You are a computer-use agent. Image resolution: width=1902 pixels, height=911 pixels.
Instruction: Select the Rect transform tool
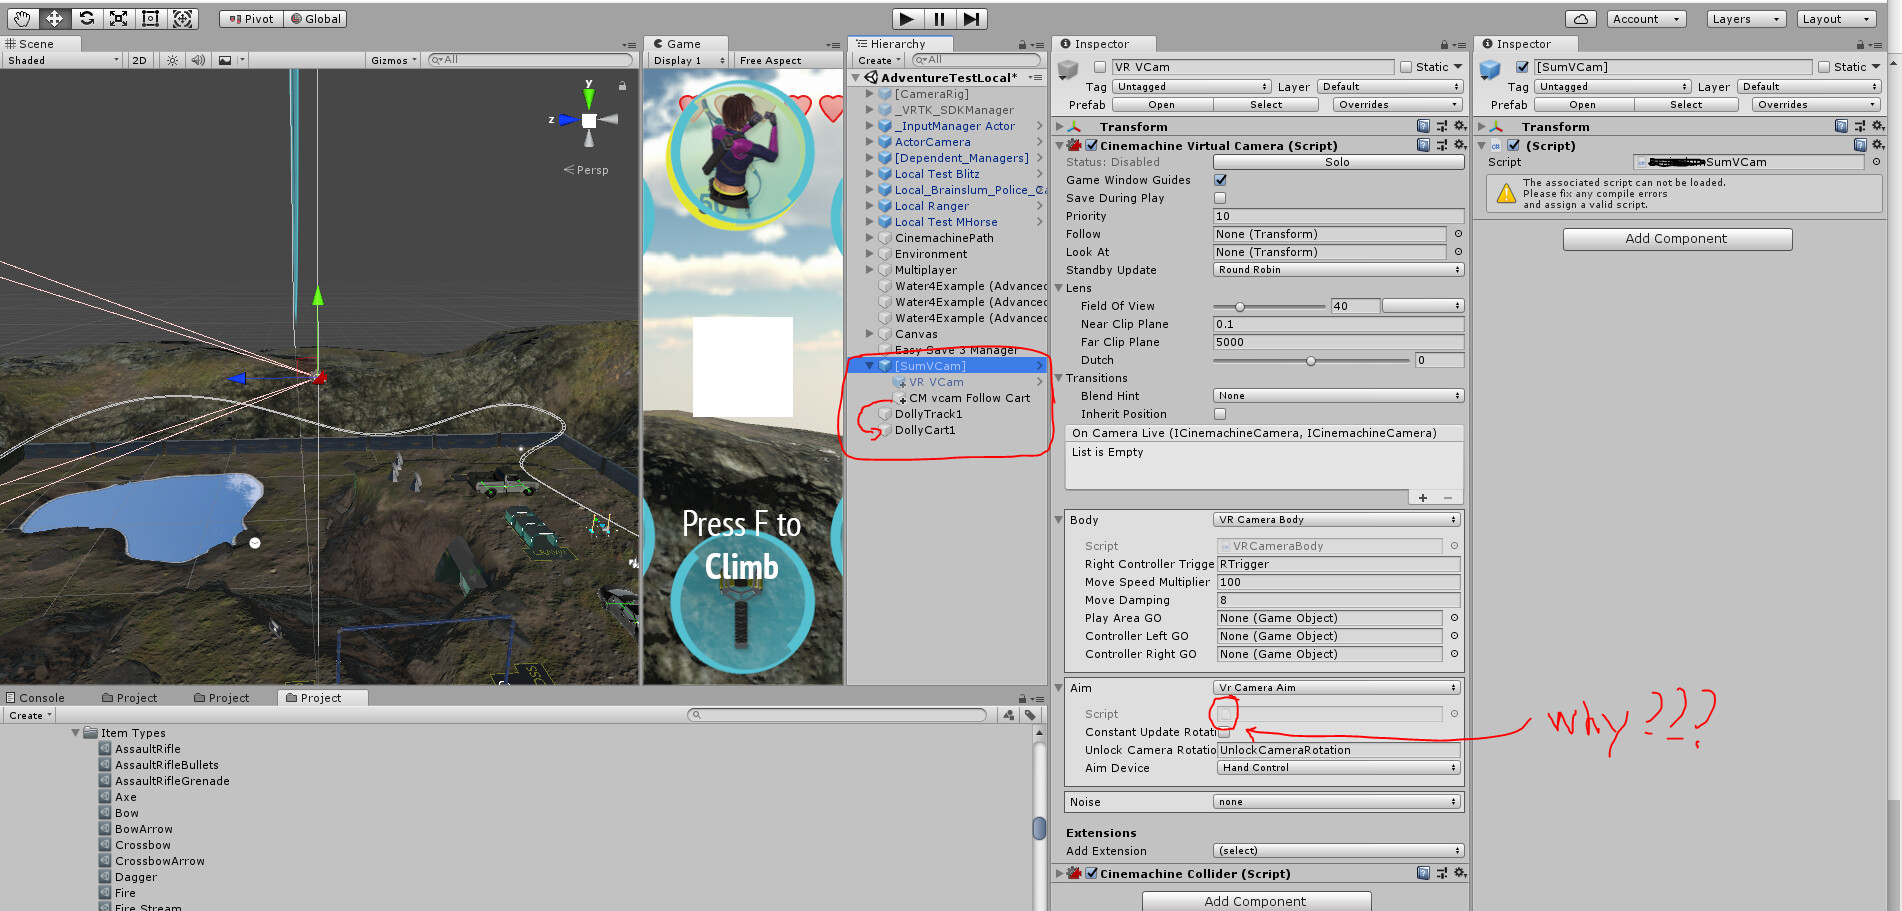click(x=152, y=18)
